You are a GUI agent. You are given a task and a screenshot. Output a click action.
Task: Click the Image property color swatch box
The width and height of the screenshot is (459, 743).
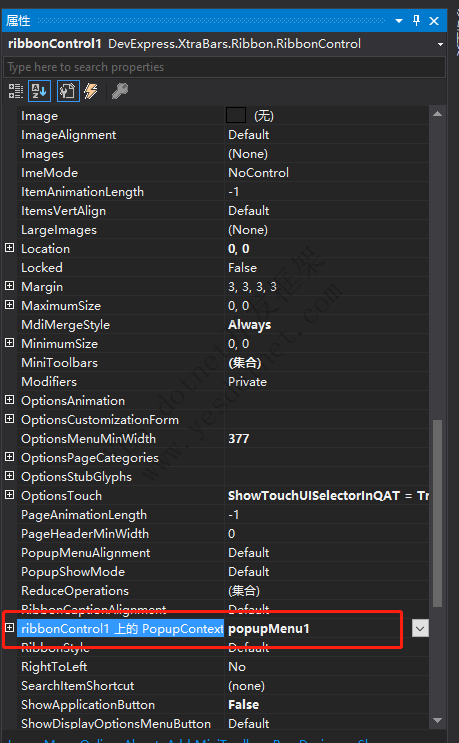[x=236, y=116]
